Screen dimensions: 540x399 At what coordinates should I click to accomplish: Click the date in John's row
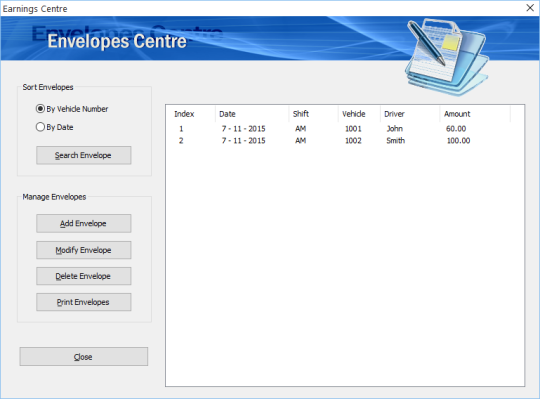(x=243, y=129)
